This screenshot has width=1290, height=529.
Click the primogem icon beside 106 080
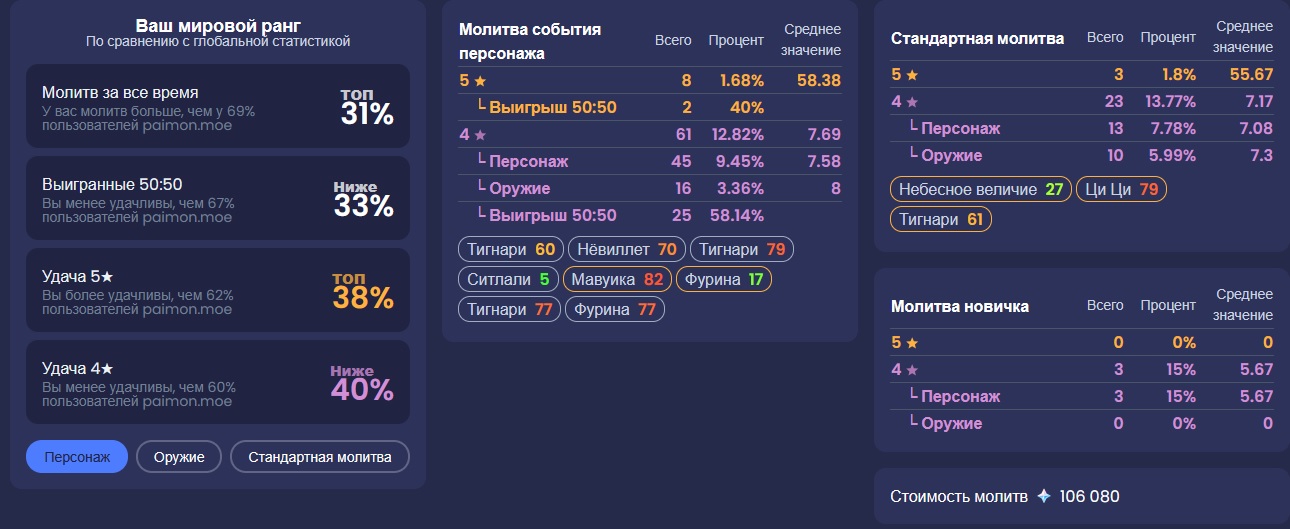[1044, 496]
